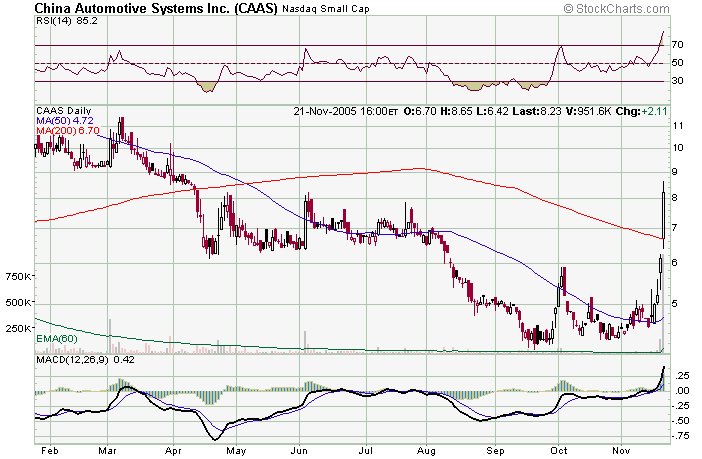The image size is (702, 459).
Task: Click the Jun month label on time axis
Action: click(300, 450)
